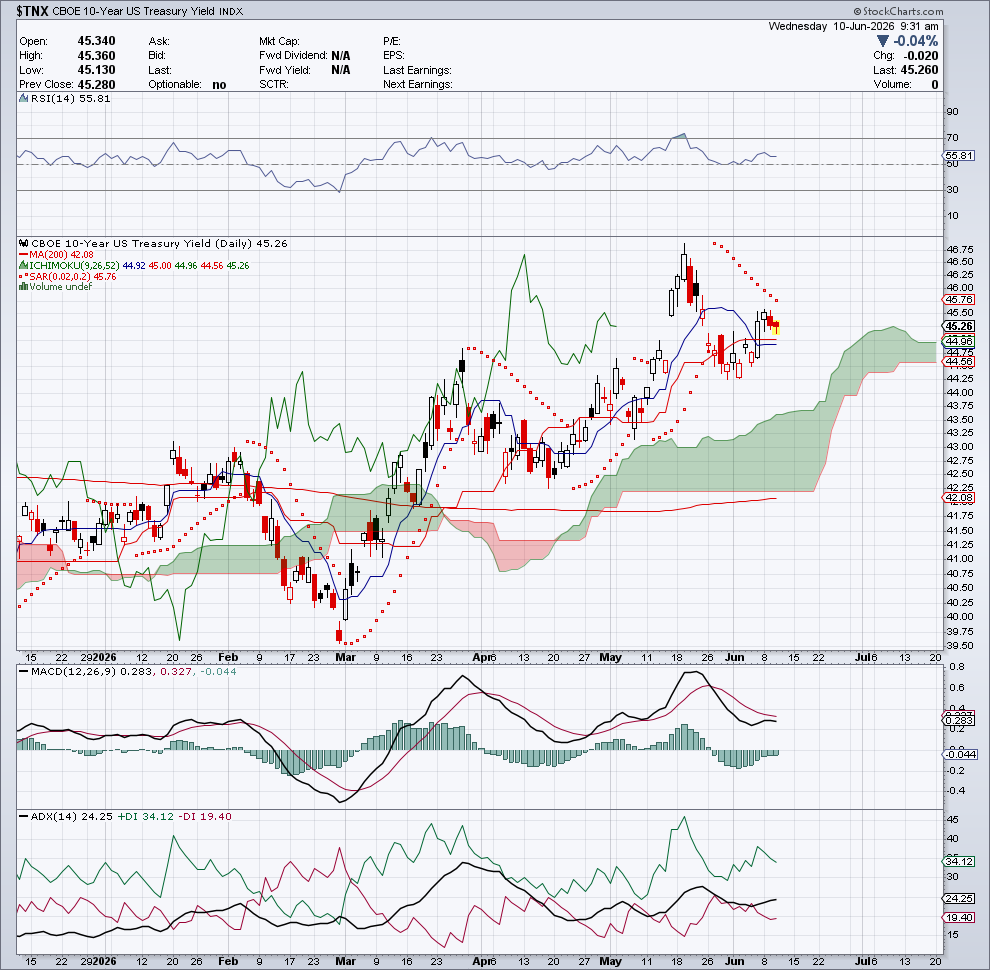Click the 24.25 ADX axis value tag

coord(959,898)
